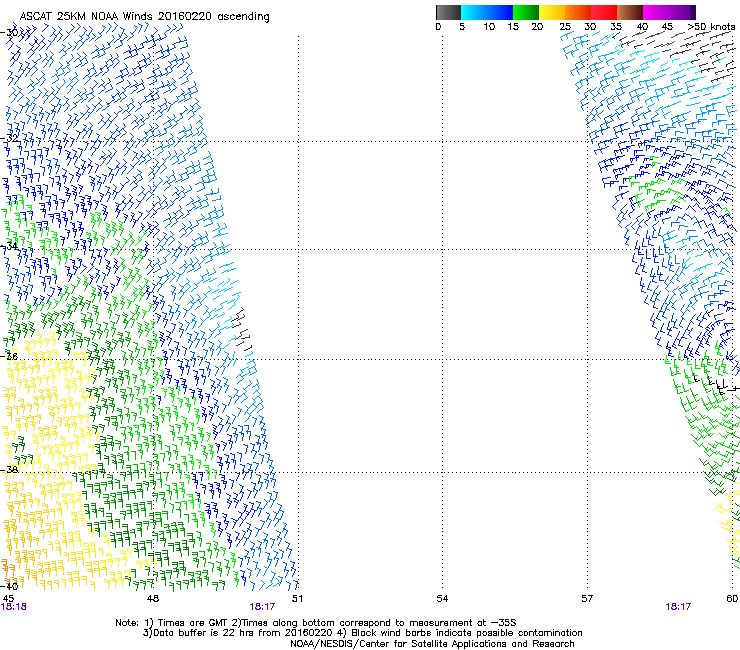
Task: Click the '51' longitude axis label
Action: (297, 599)
